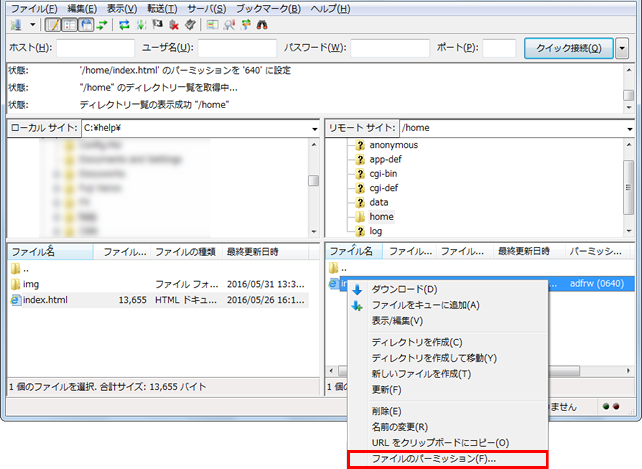The height and width of the screenshot is (469, 642).
Task: Click the reconnect to last server icon
Action: [x=192, y=23]
